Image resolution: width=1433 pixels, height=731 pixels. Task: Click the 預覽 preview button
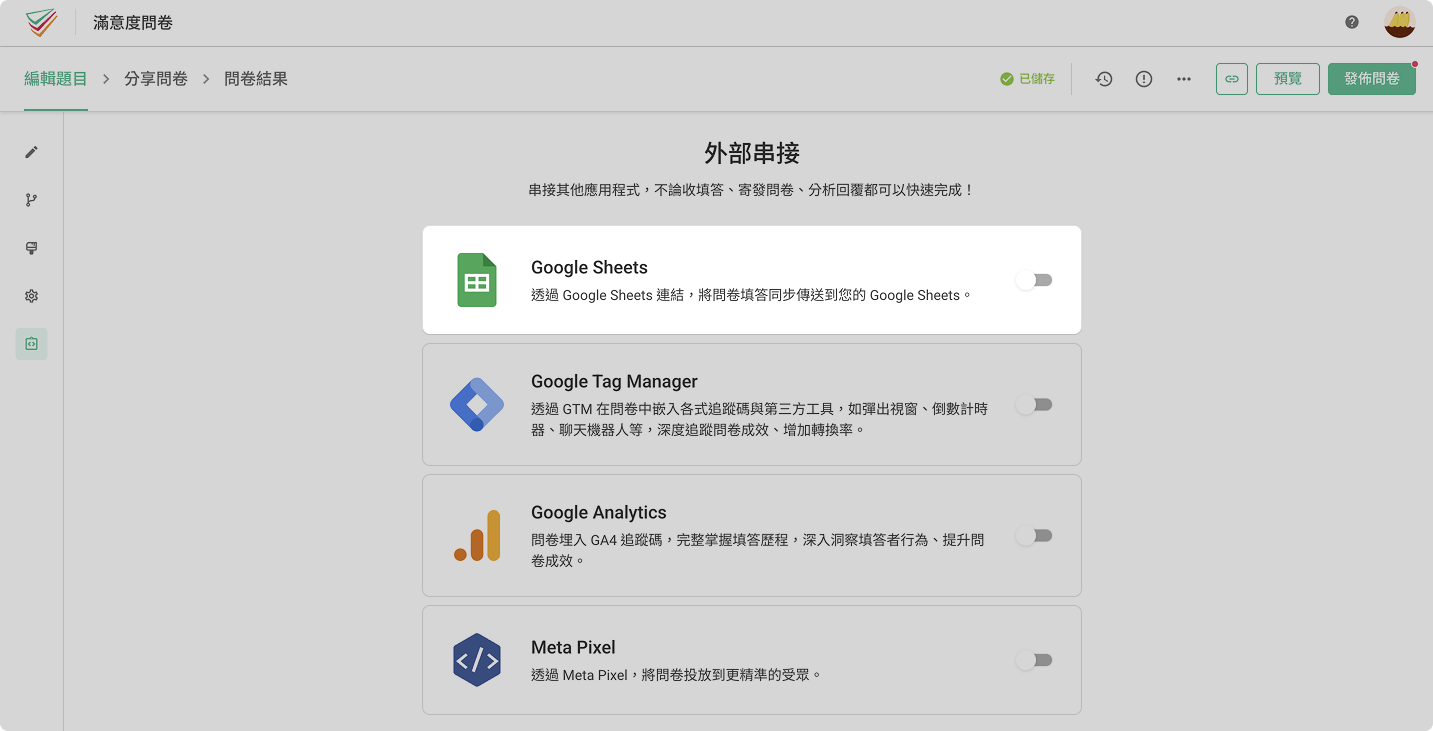1288,79
